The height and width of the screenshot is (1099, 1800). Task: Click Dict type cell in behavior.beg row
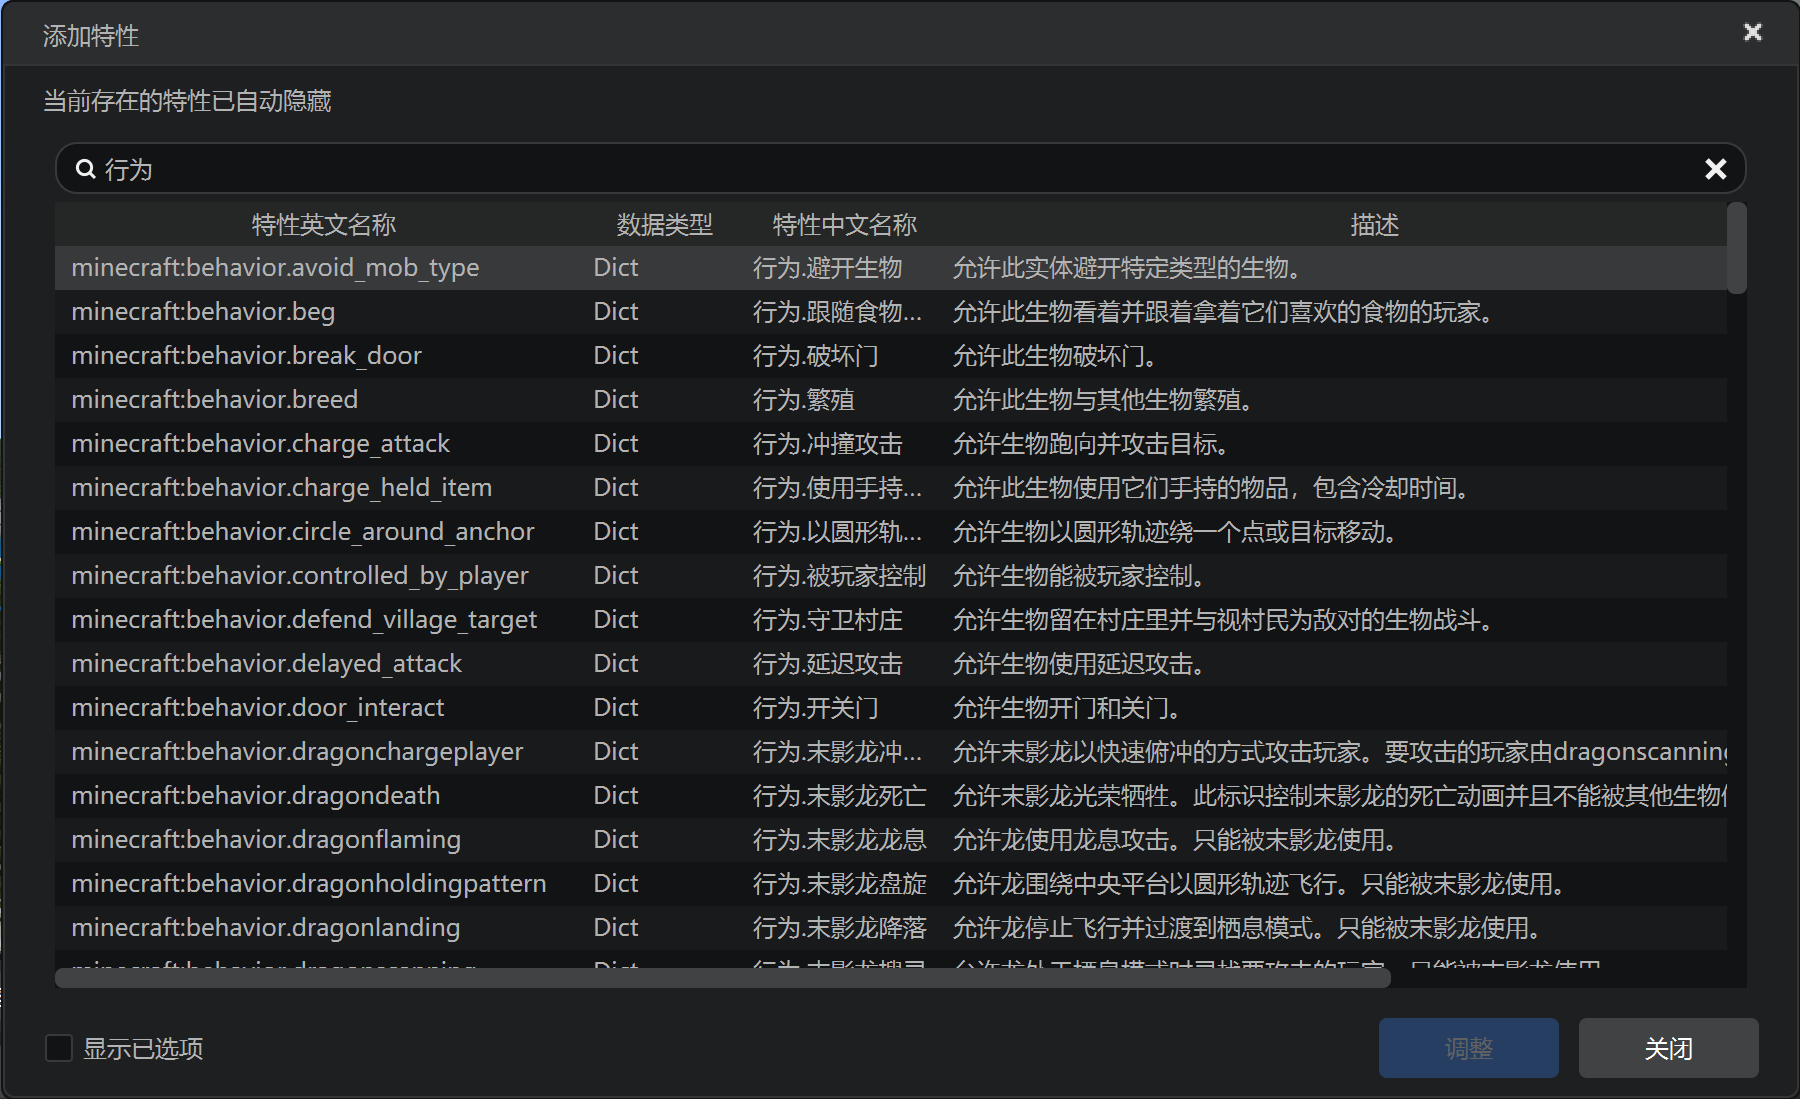(615, 312)
